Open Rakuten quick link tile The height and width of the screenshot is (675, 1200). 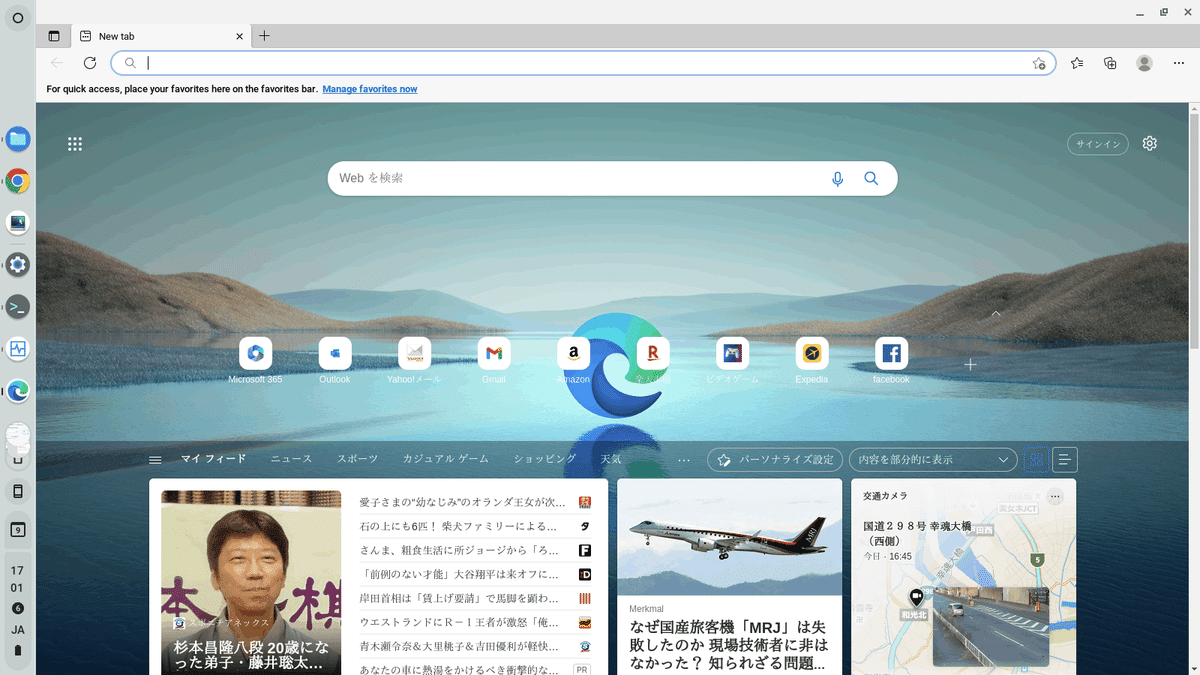[653, 361]
